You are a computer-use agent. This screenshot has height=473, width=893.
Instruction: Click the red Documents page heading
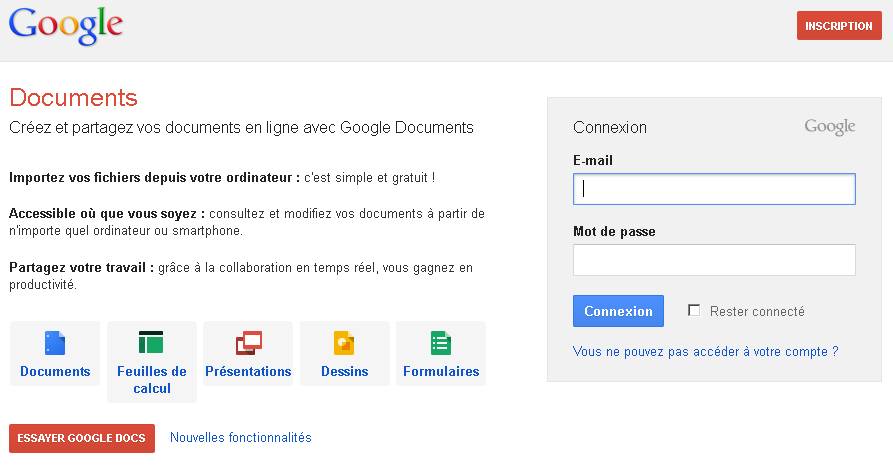click(x=73, y=98)
